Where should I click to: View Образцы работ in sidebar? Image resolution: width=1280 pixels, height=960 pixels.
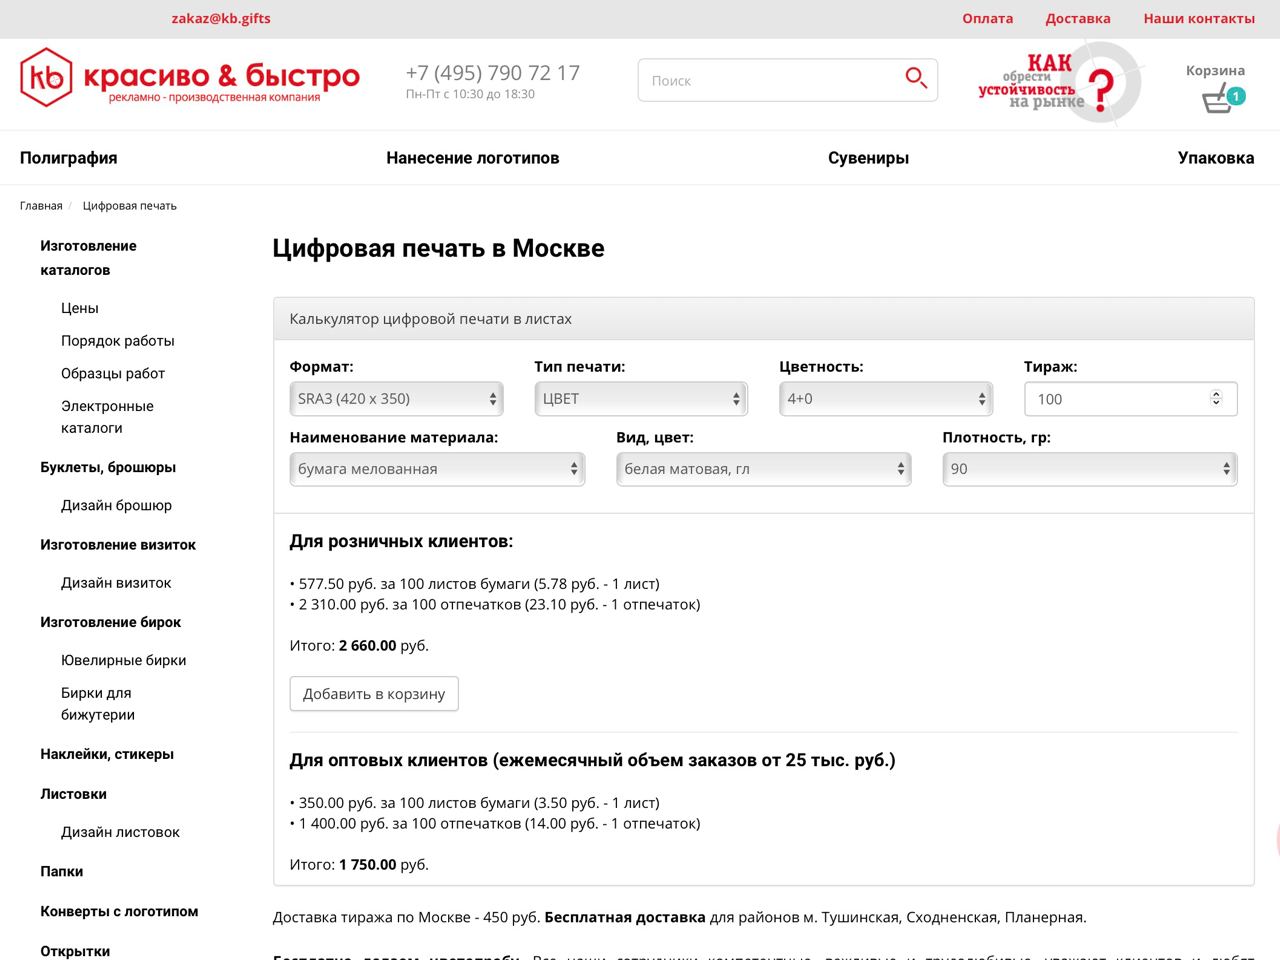(113, 374)
